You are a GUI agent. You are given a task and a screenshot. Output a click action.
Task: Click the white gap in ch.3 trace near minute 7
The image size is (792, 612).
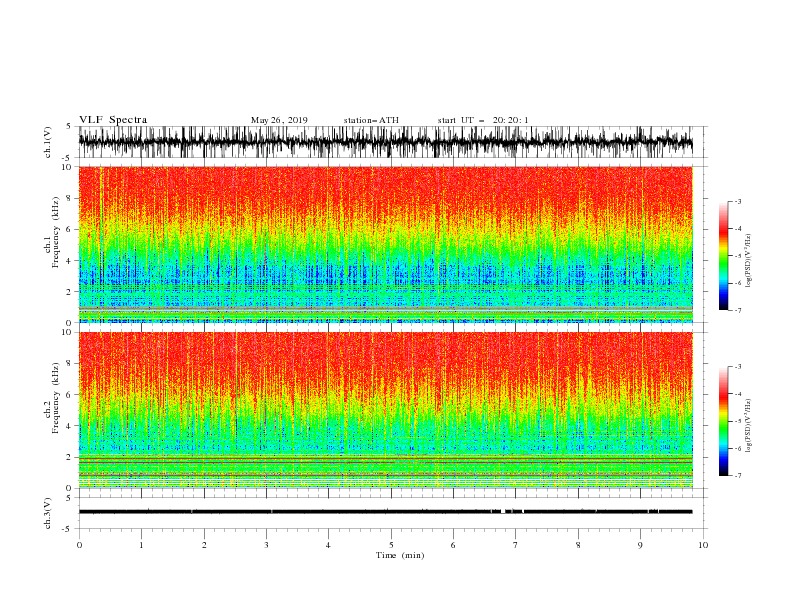(503, 512)
